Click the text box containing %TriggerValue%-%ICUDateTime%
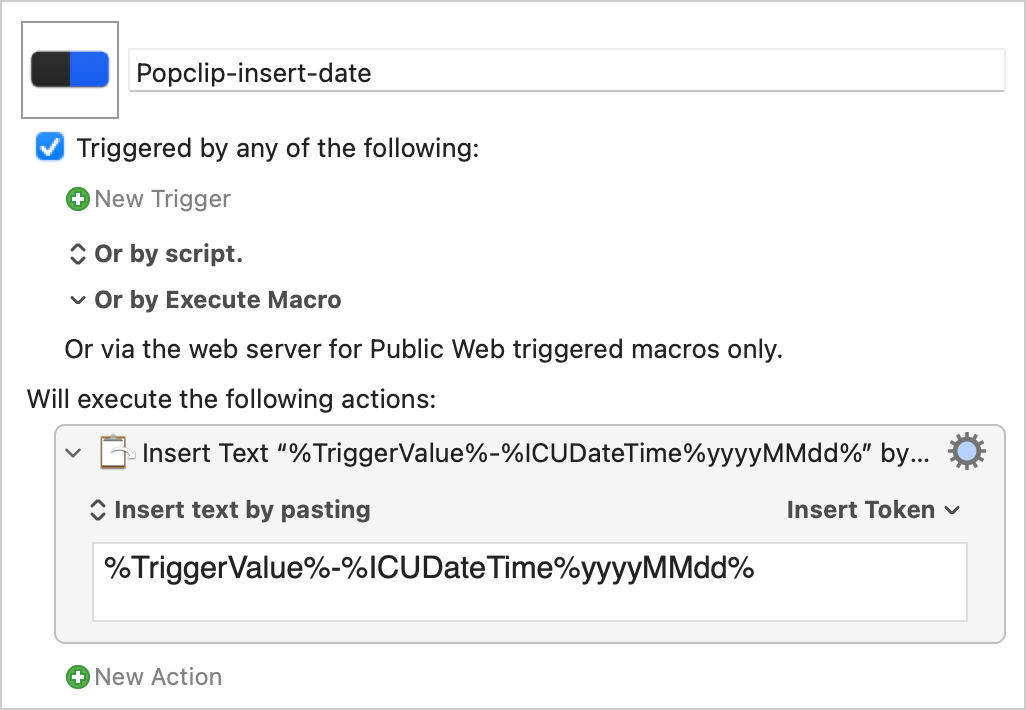This screenshot has height=710, width=1026. pyautogui.click(x=529, y=581)
